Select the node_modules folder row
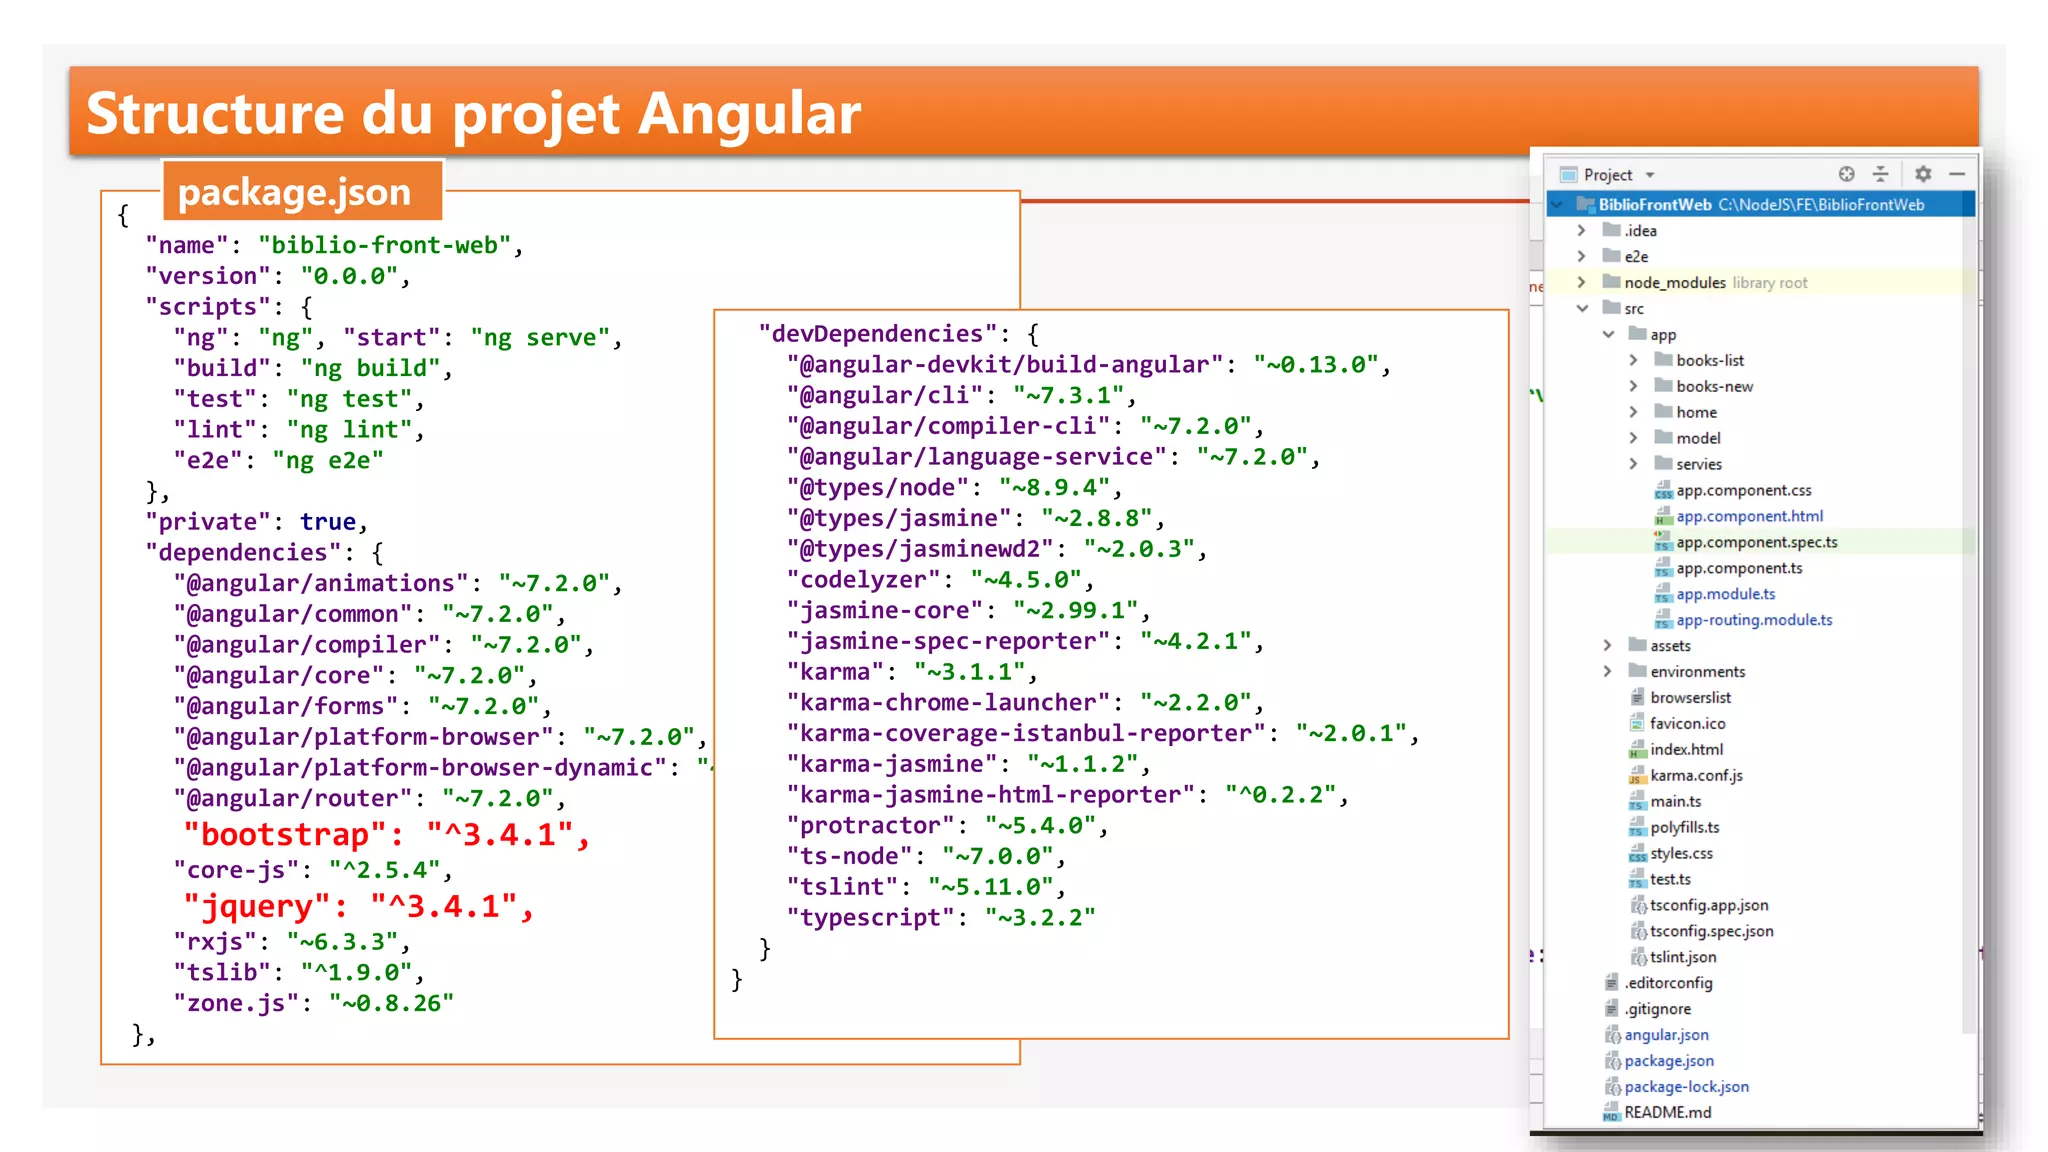Image resolution: width=2048 pixels, height=1152 pixels. tap(1760, 283)
